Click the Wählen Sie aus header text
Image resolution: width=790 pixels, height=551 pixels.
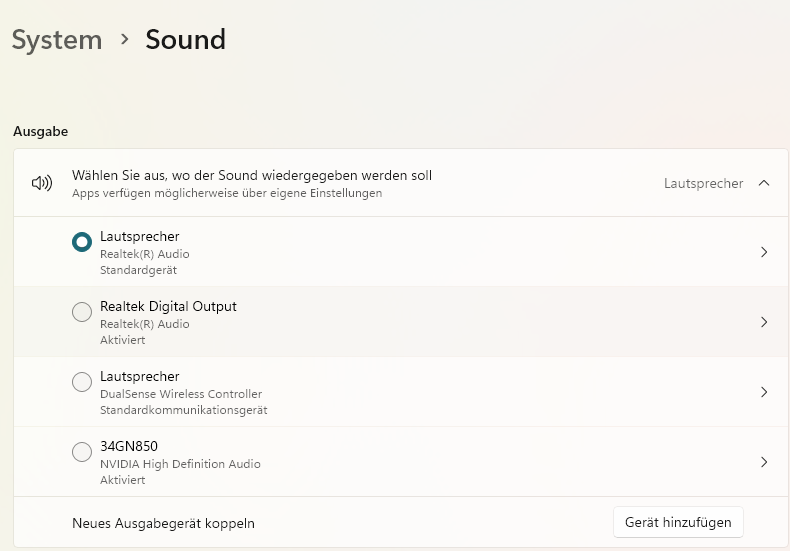click(x=252, y=175)
